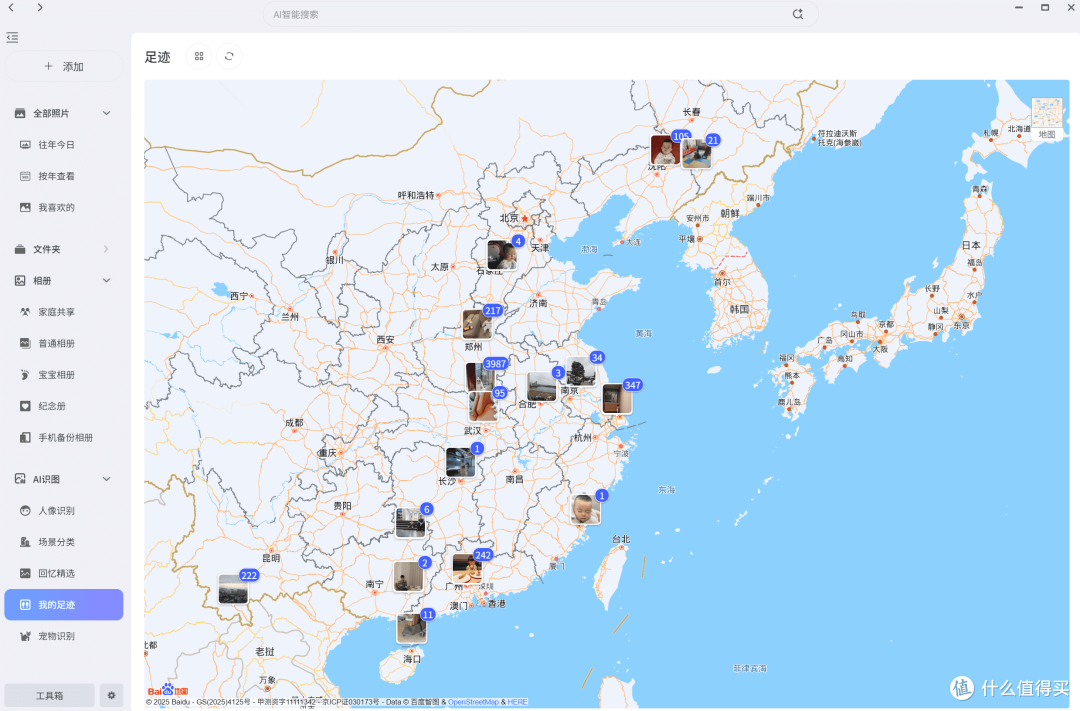The image size is (1080, 711).
Task: Open the HERE link in map footer
Action: 518,702
